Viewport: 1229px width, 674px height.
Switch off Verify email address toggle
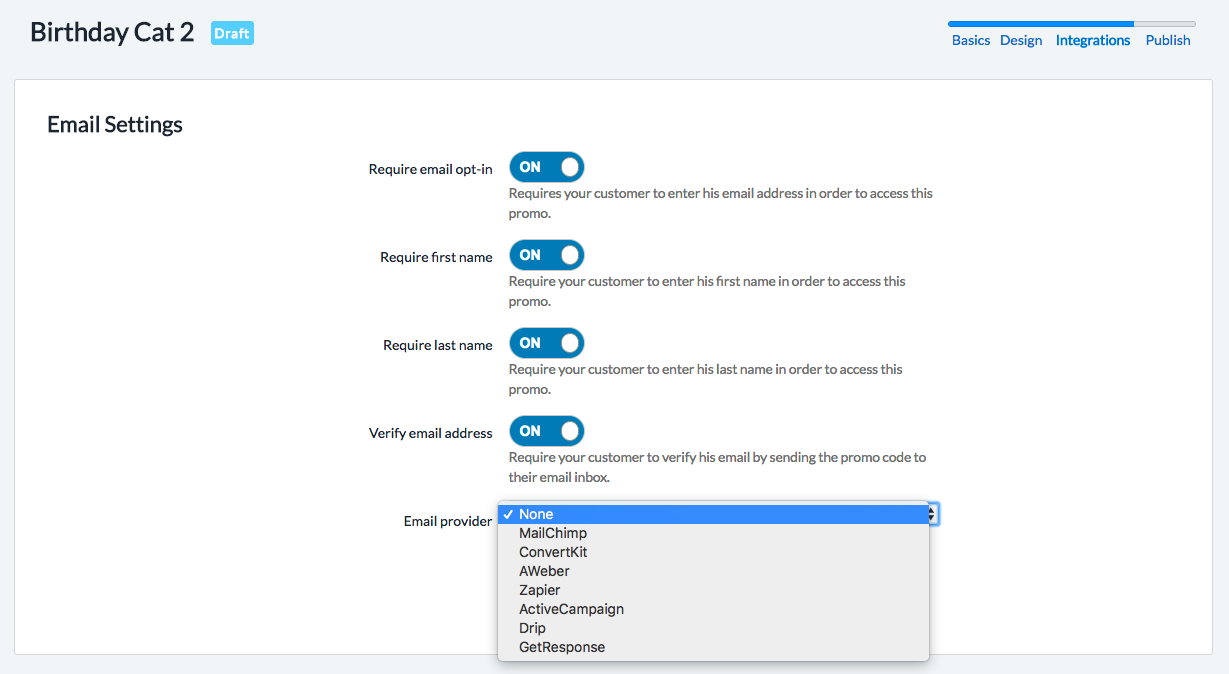(x=546, y=431)
